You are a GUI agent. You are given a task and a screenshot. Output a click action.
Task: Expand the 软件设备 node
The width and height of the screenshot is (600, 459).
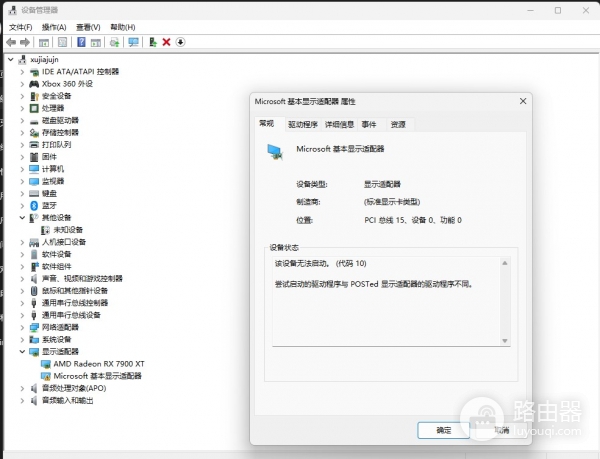22,254
